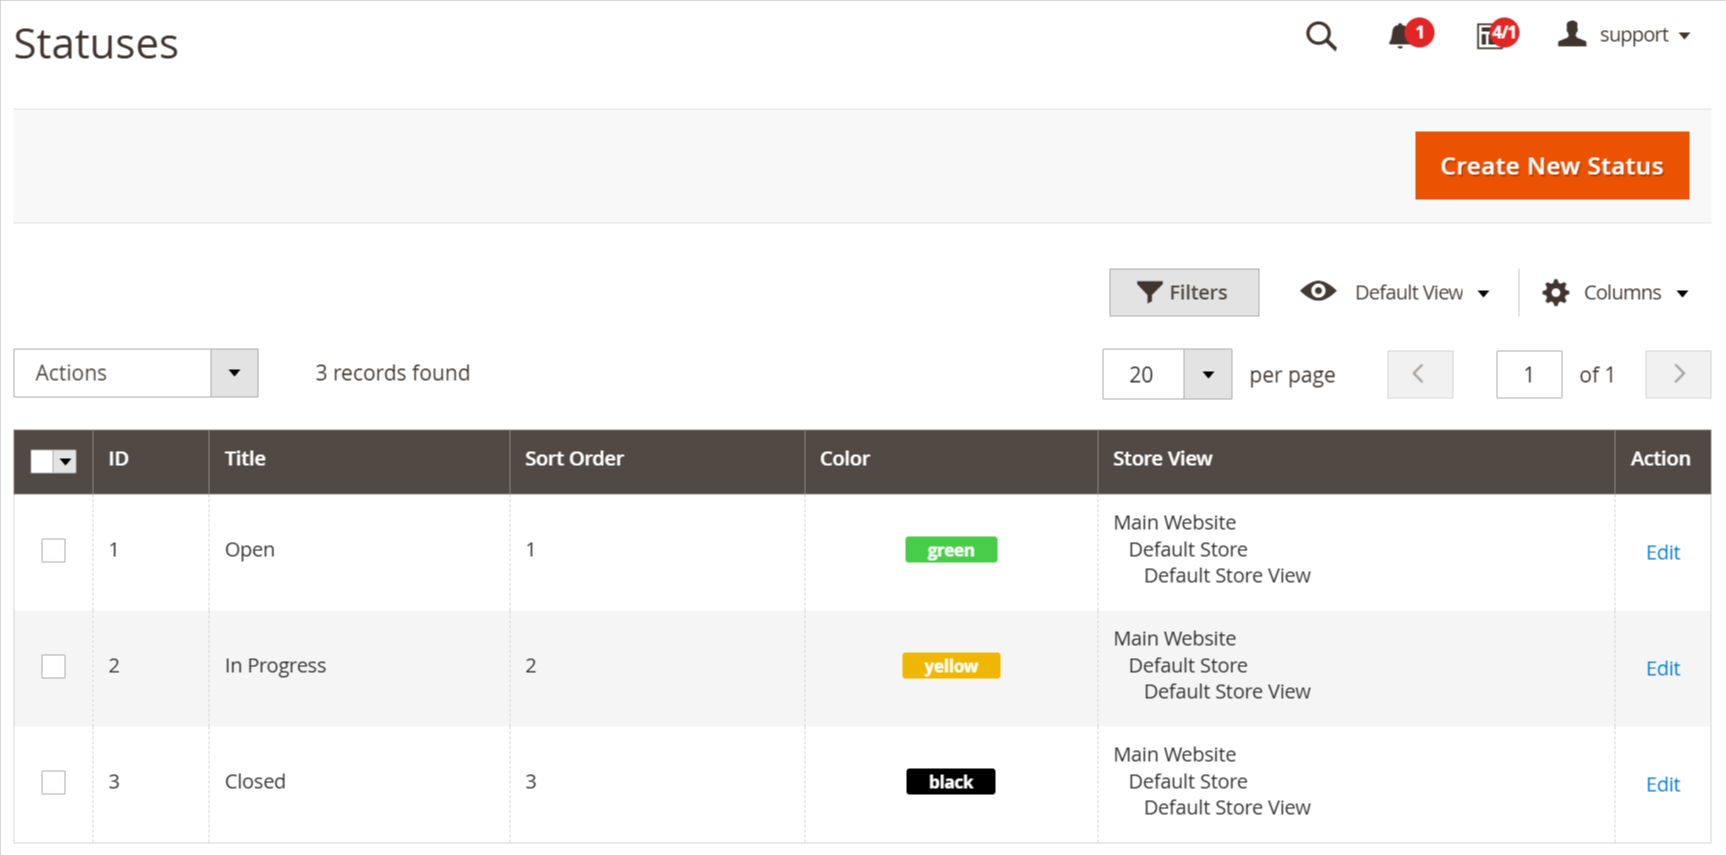Expand the Actions dropdown

234,373
